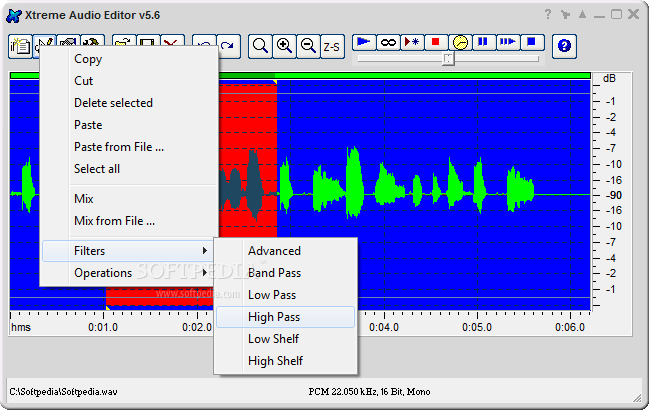Click the green overview progress bar

click(300, 76)
